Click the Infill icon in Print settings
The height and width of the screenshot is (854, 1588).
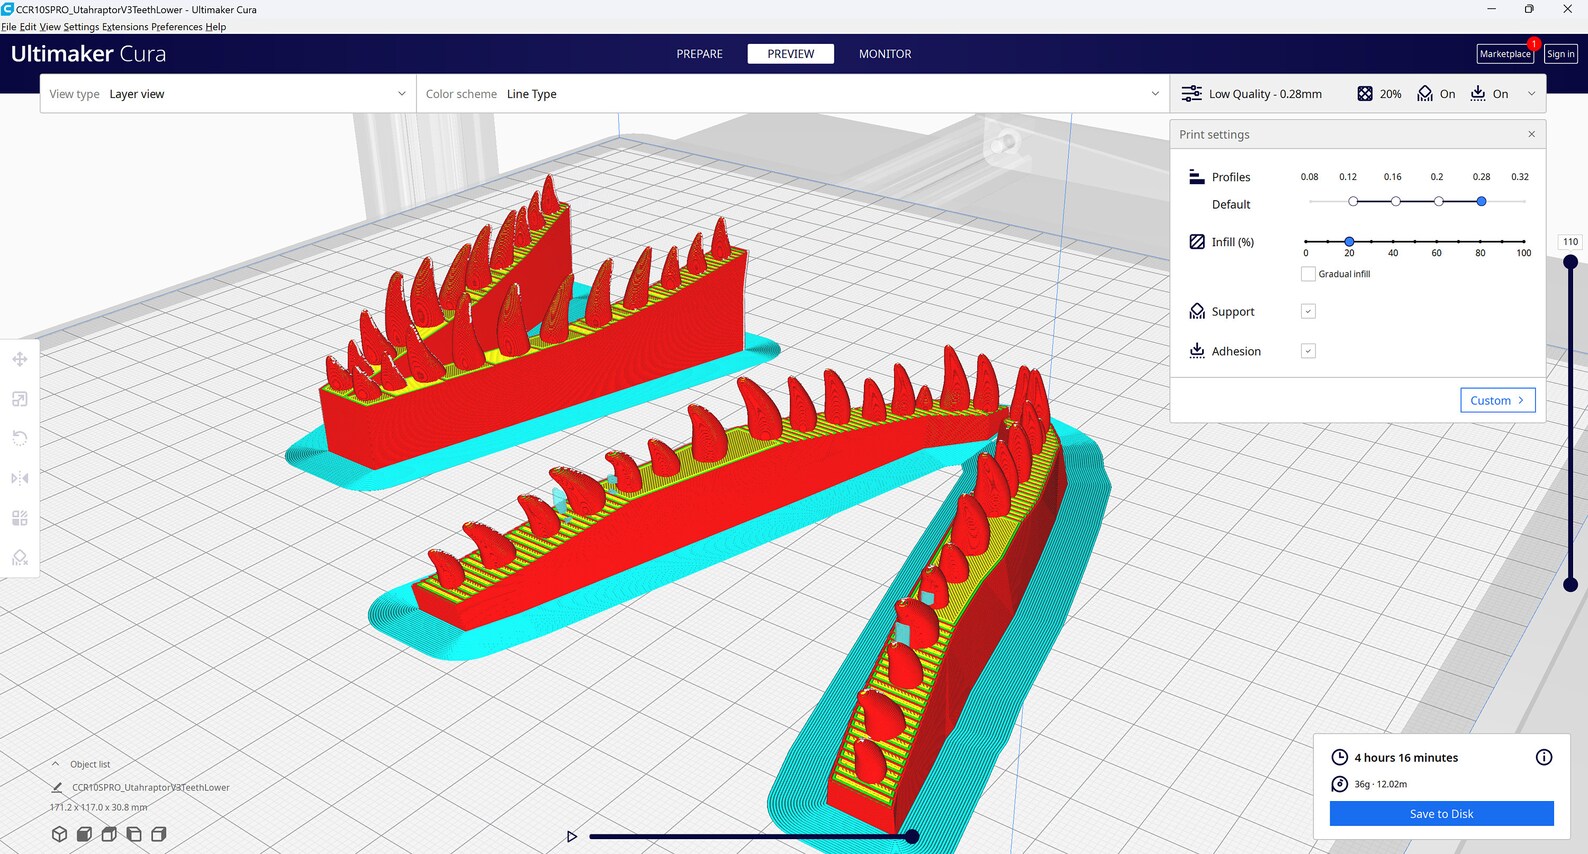tap(1197, 242)
